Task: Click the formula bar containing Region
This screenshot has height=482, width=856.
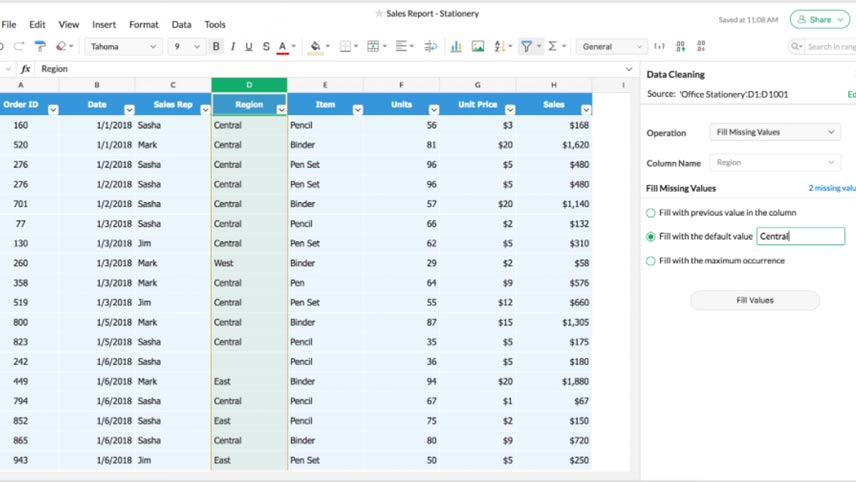Action: 330,69
